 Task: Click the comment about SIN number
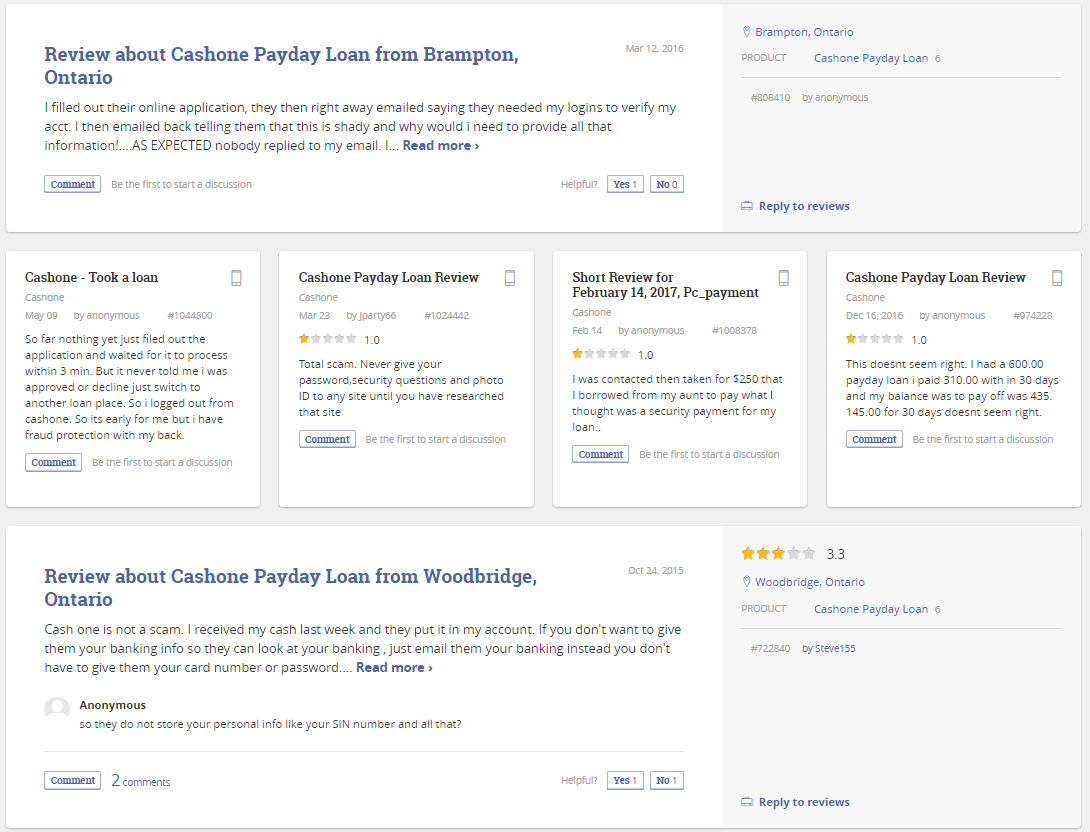[270, 724]
